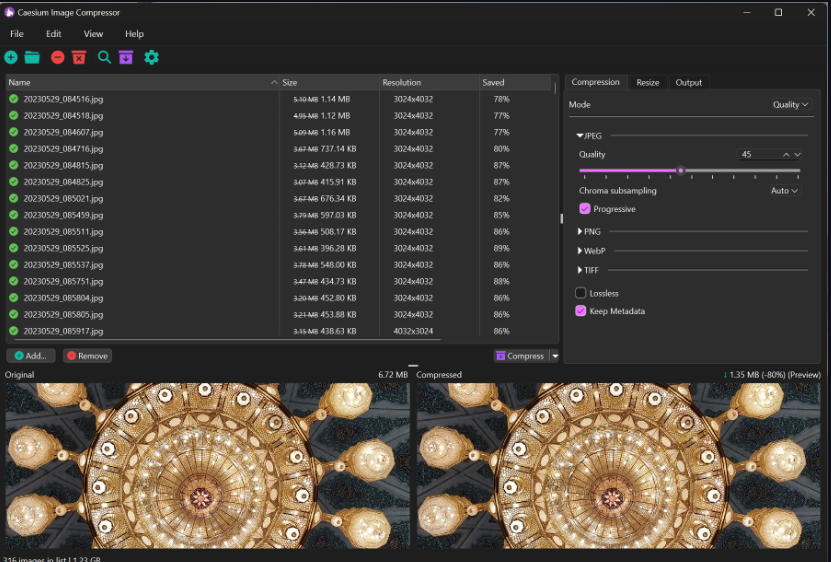Expand the PNG section
831x562 pixels.
point(580,231)
